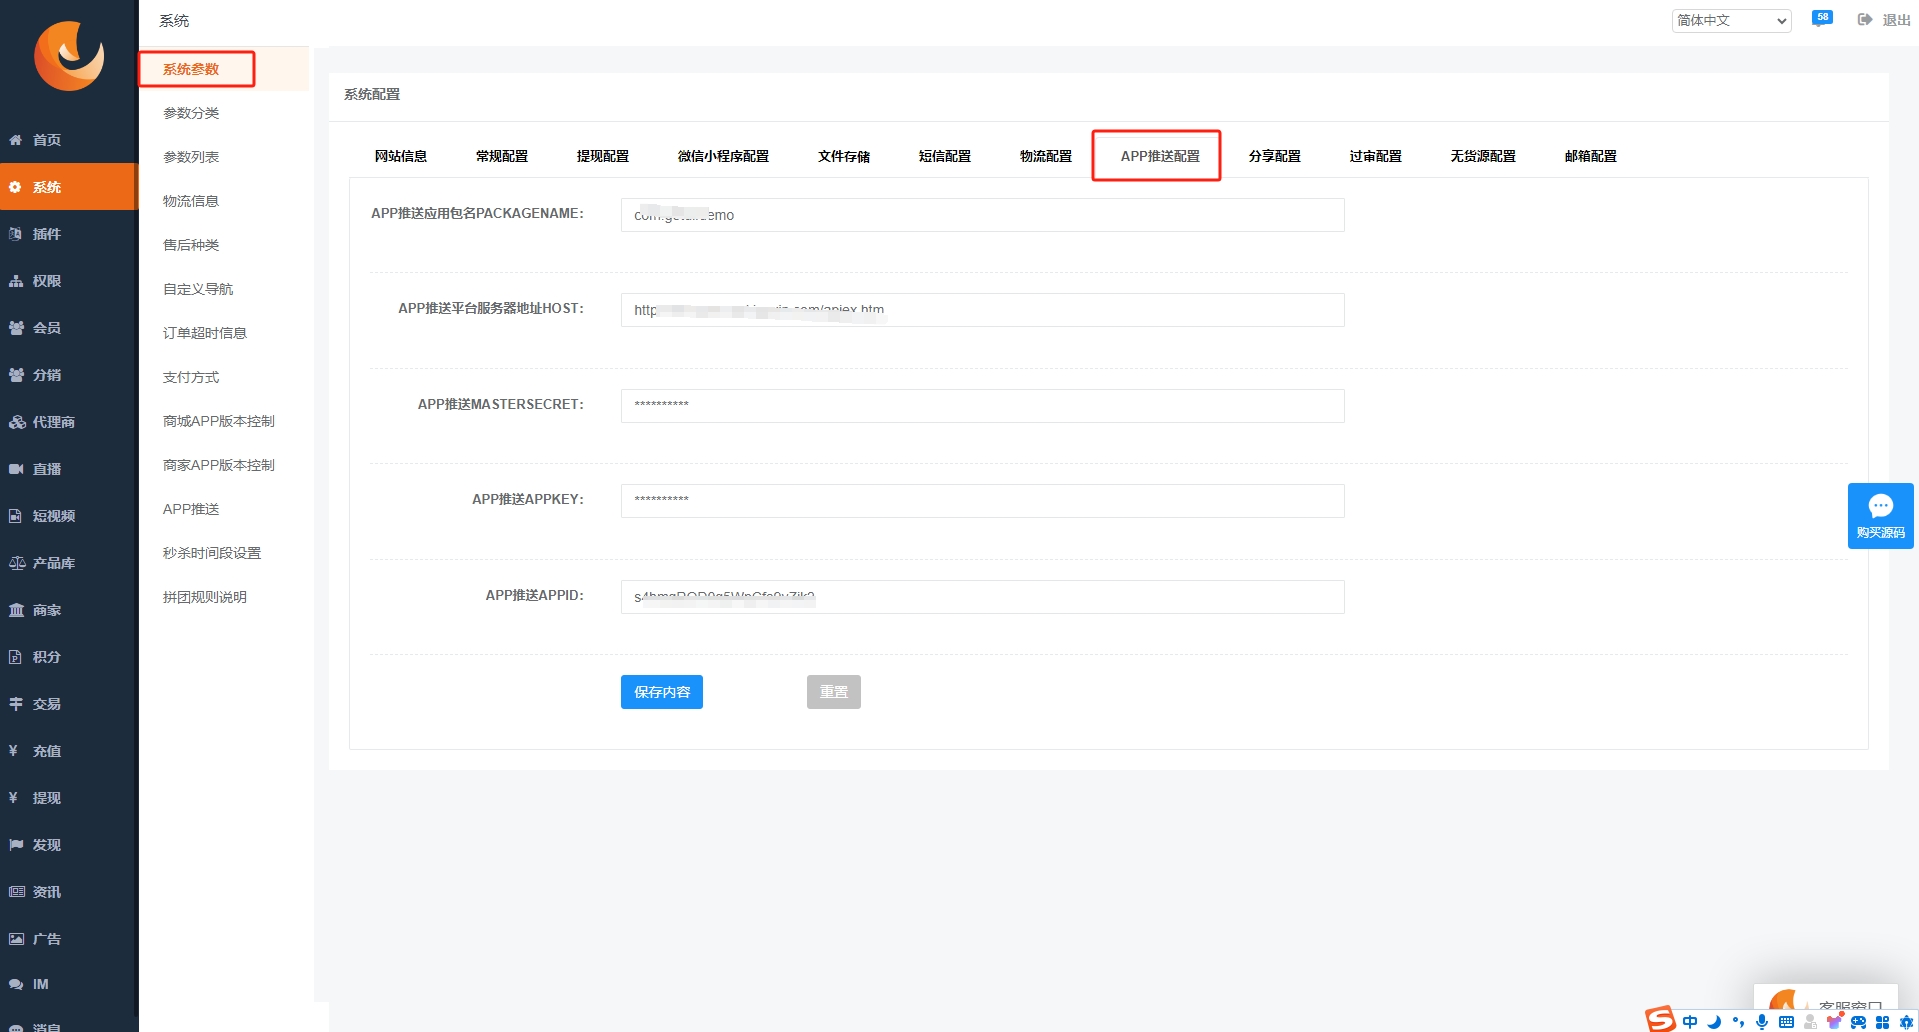The height and width of the screenshot is (1032, 1919).
Task: Open 自定义导航 in the submenu
Action: (x=198, y=289)
